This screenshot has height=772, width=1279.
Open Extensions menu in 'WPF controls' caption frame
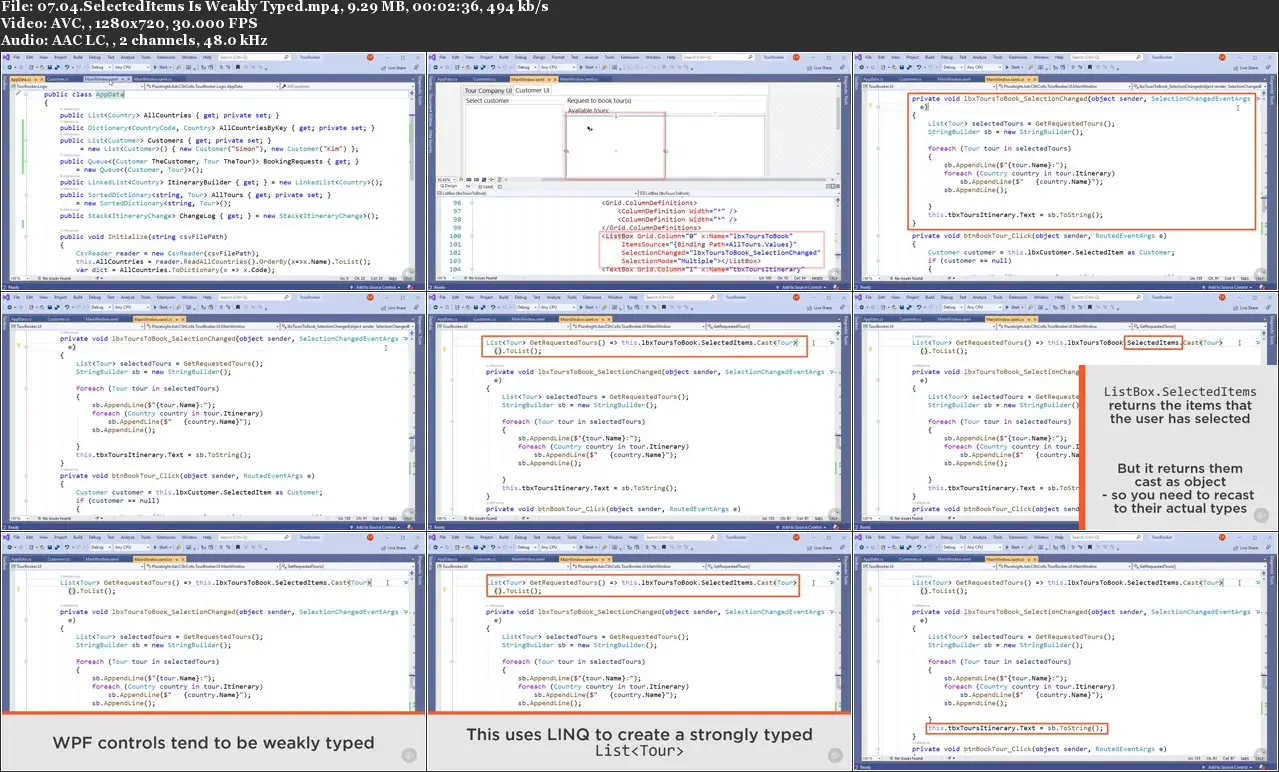pos(166,538)
